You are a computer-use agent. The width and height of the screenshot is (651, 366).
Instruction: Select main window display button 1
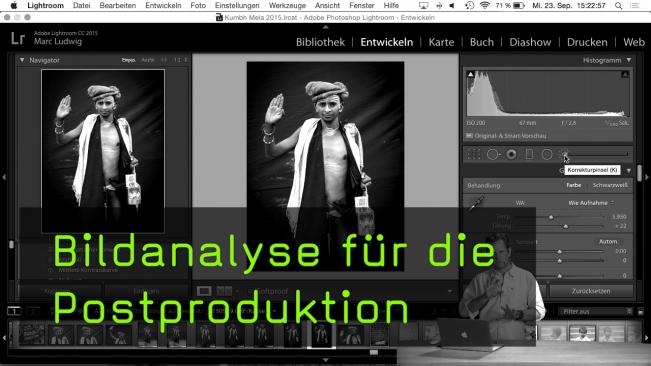tap(14, 311)
